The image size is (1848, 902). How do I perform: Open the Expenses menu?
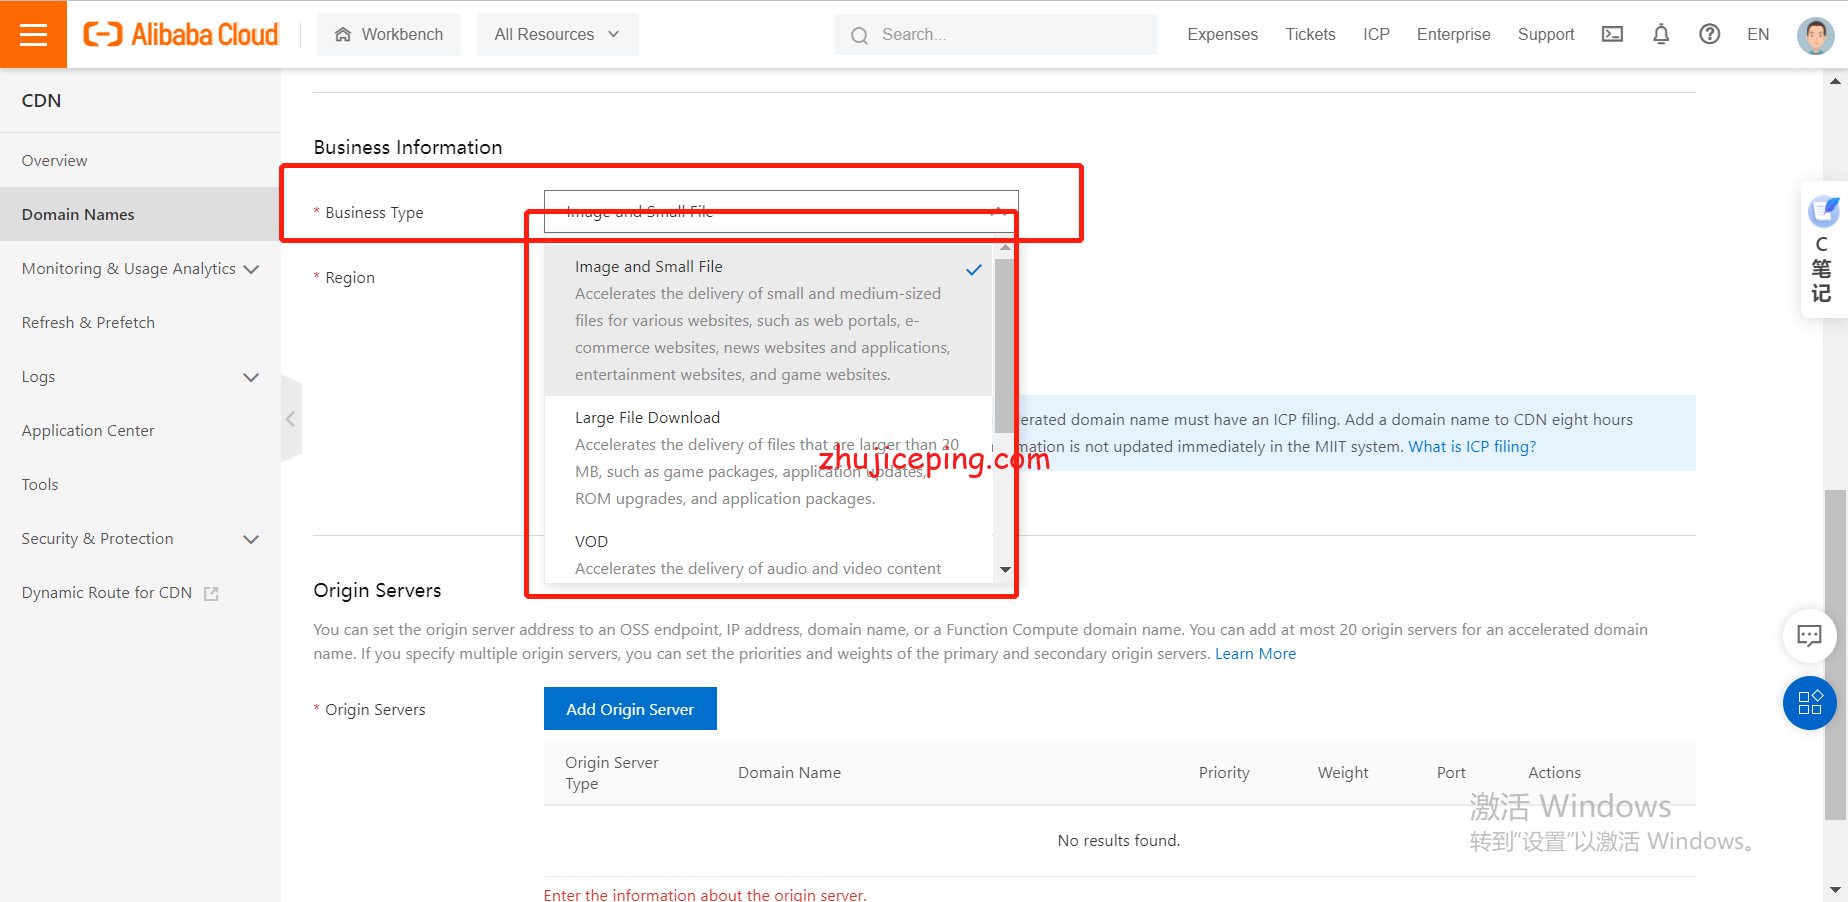(x=1222, y=34)
